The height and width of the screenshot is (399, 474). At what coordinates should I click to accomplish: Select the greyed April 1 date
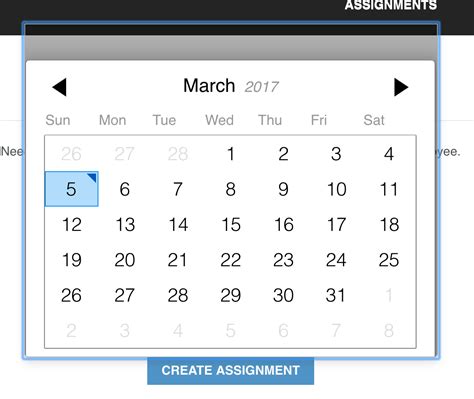point(389,295)
